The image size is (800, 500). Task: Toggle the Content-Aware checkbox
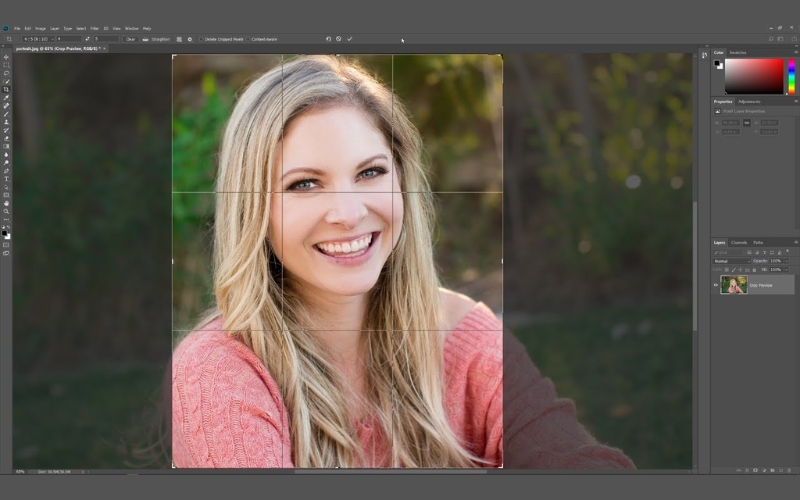coord(250,39)
